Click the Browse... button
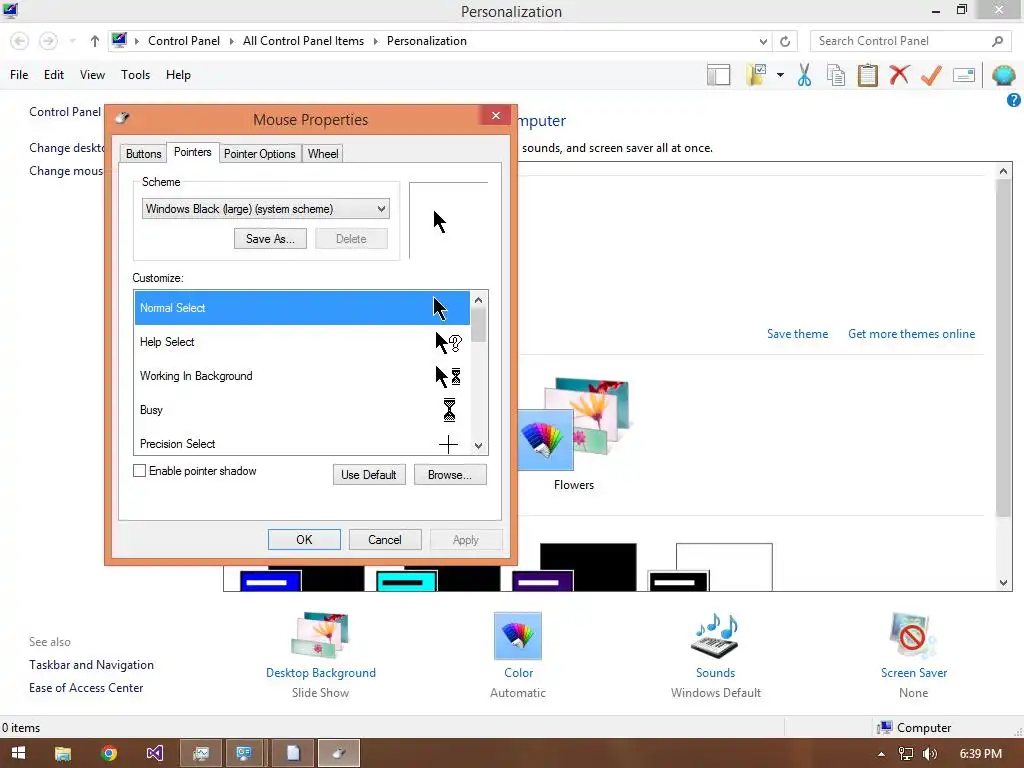This screenshot has height=768, width=1024. (450, 475)
